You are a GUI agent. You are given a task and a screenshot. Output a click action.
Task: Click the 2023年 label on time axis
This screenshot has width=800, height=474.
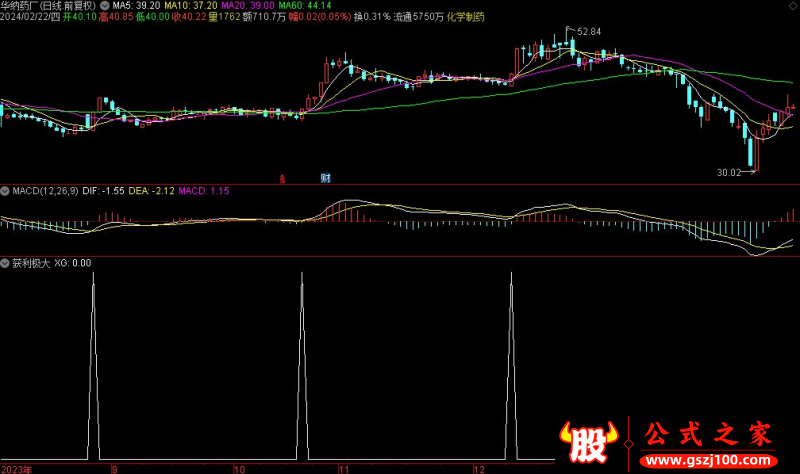(17, 468)
